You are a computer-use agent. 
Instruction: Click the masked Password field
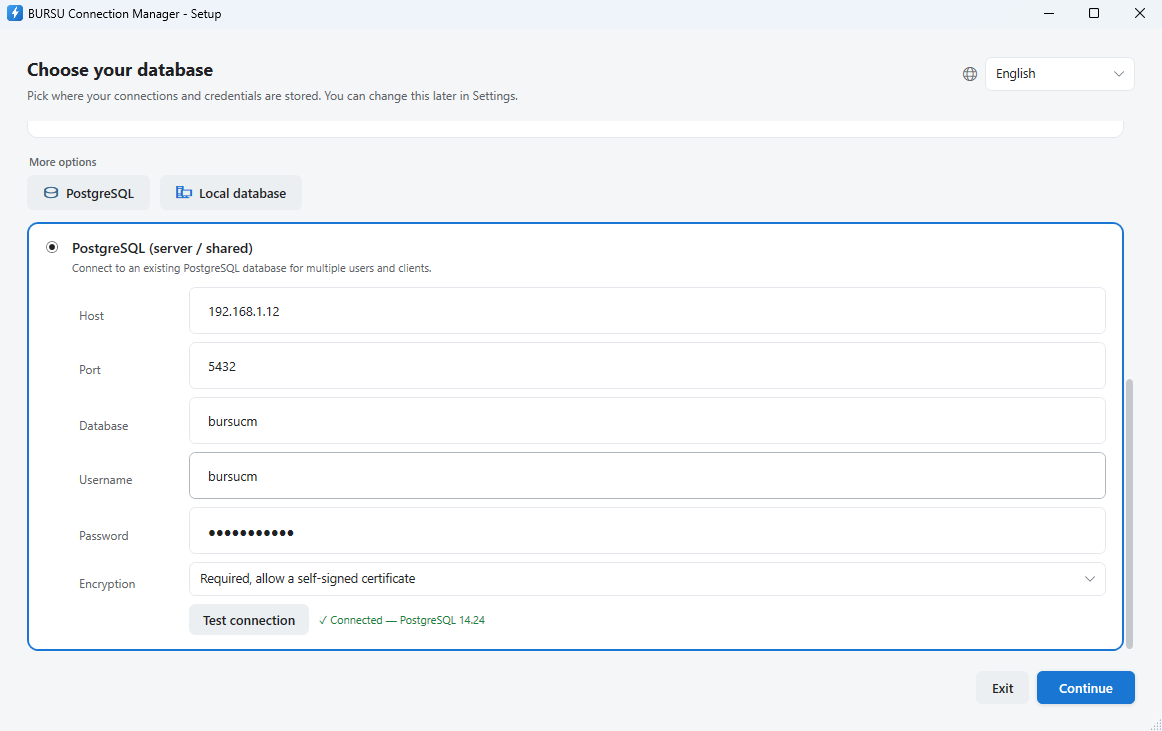click(x=647, y=531)
